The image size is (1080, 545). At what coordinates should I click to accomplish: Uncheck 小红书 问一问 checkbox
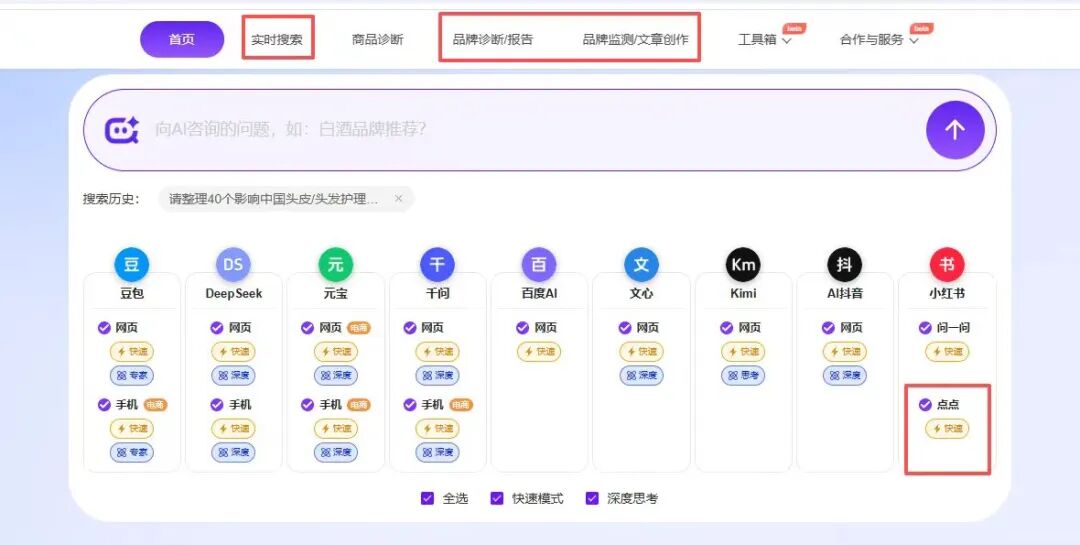[x=925, y=328]
